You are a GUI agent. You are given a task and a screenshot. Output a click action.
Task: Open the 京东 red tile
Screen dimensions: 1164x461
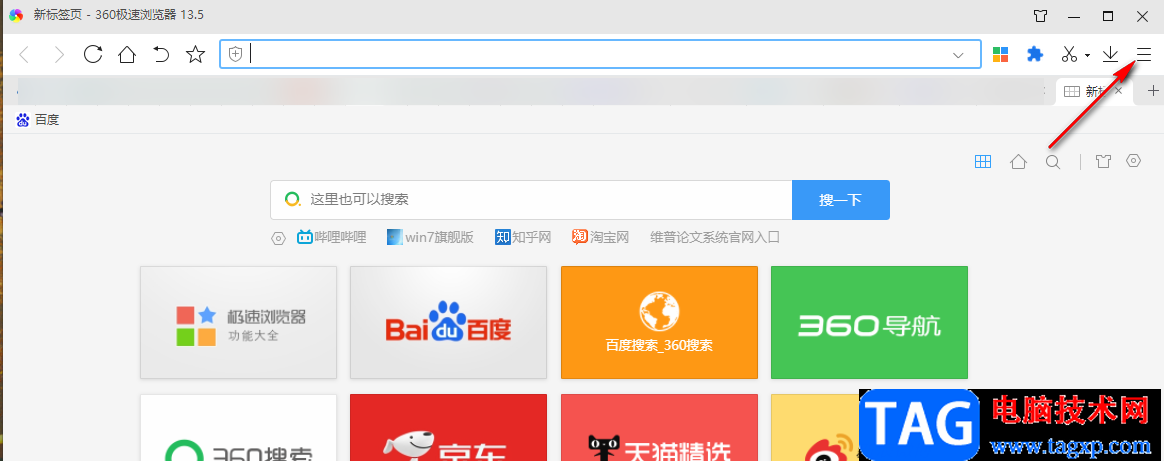448,428
